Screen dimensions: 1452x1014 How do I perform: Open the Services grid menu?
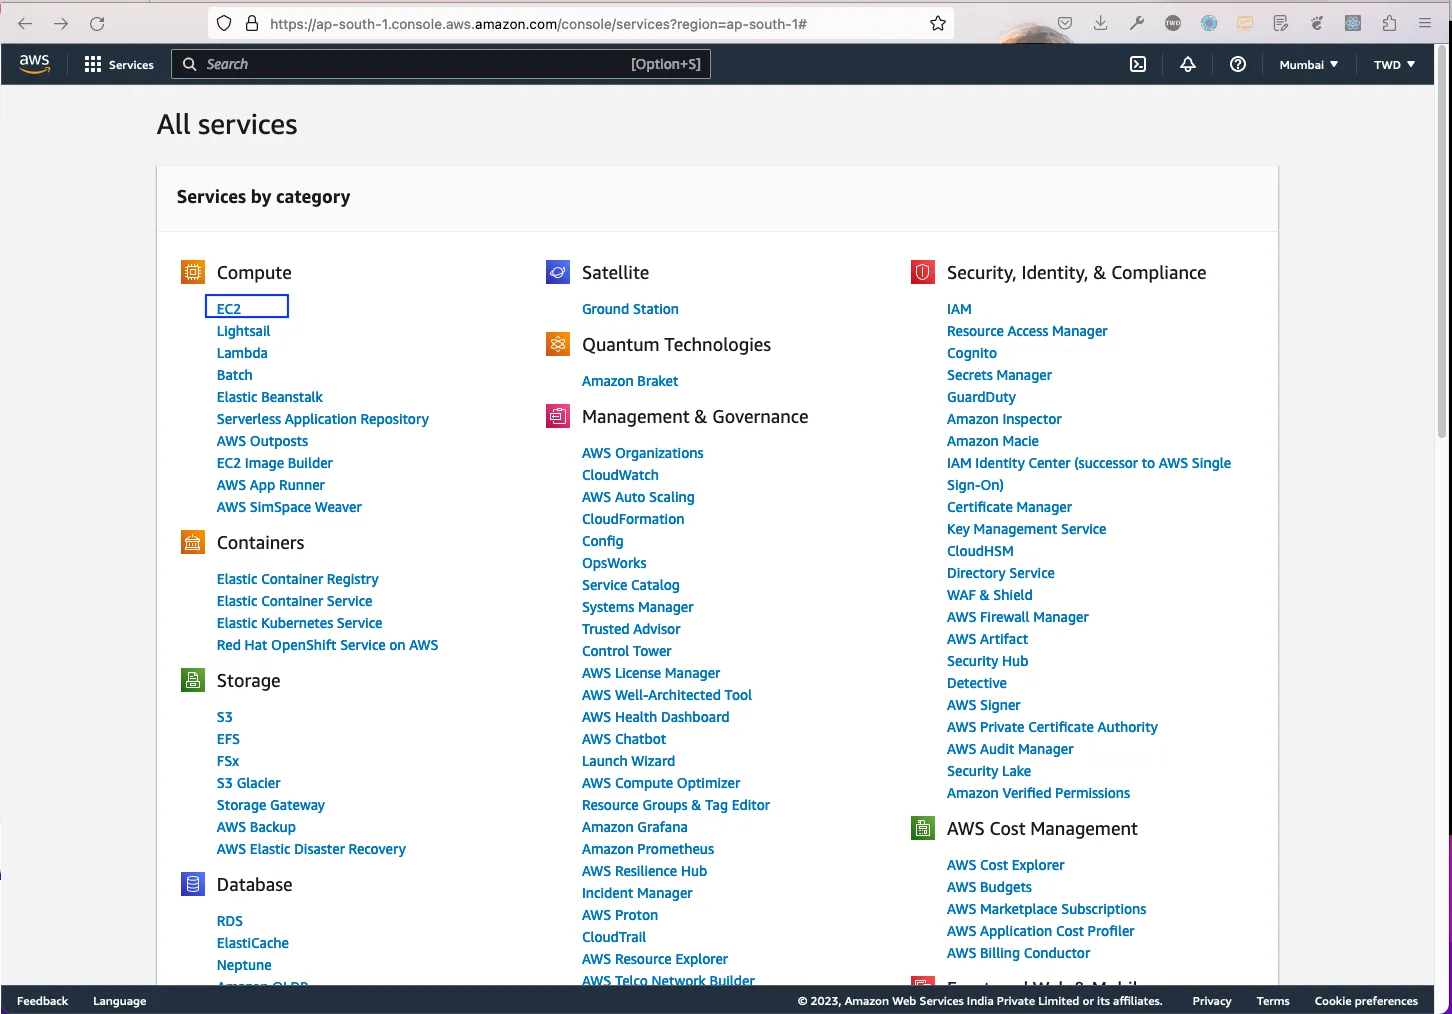click(119, 64)
